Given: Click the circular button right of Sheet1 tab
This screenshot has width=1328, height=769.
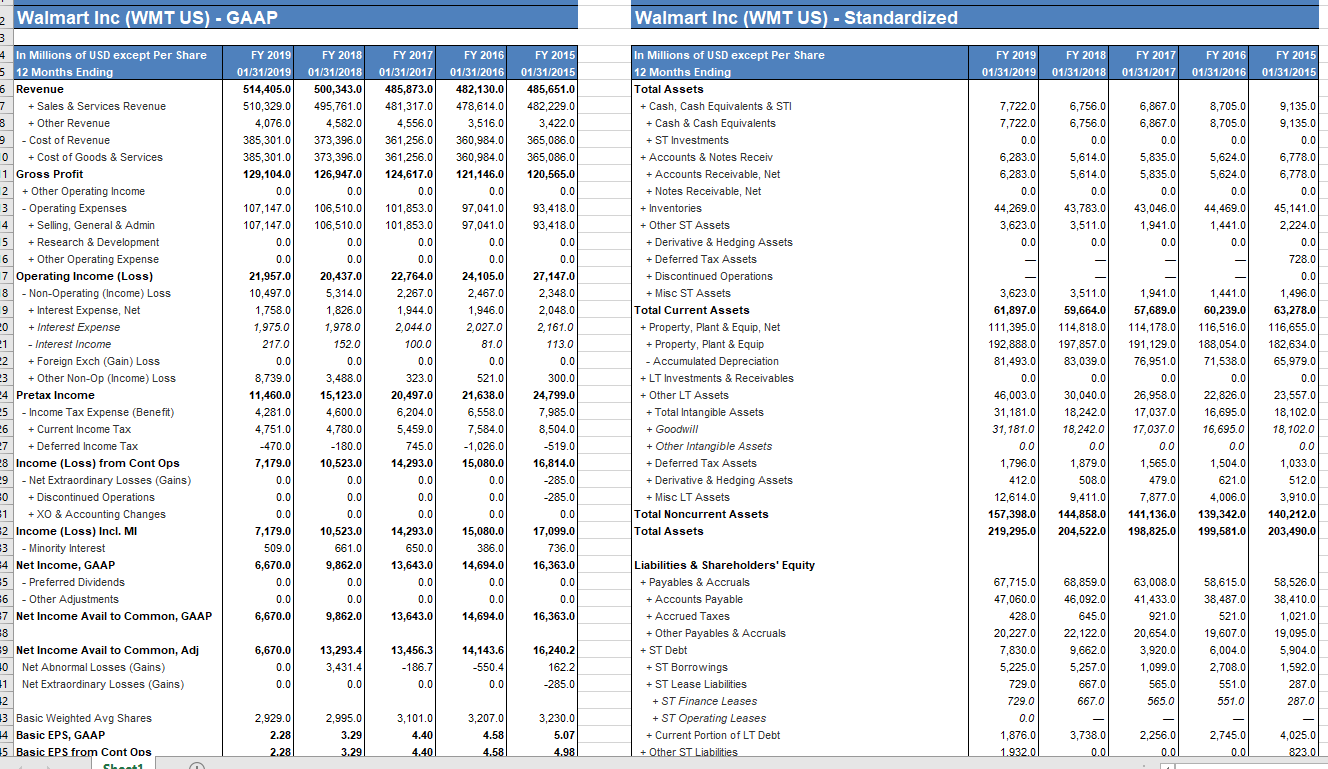Looking at the screenshot, I should click(197, 766).
